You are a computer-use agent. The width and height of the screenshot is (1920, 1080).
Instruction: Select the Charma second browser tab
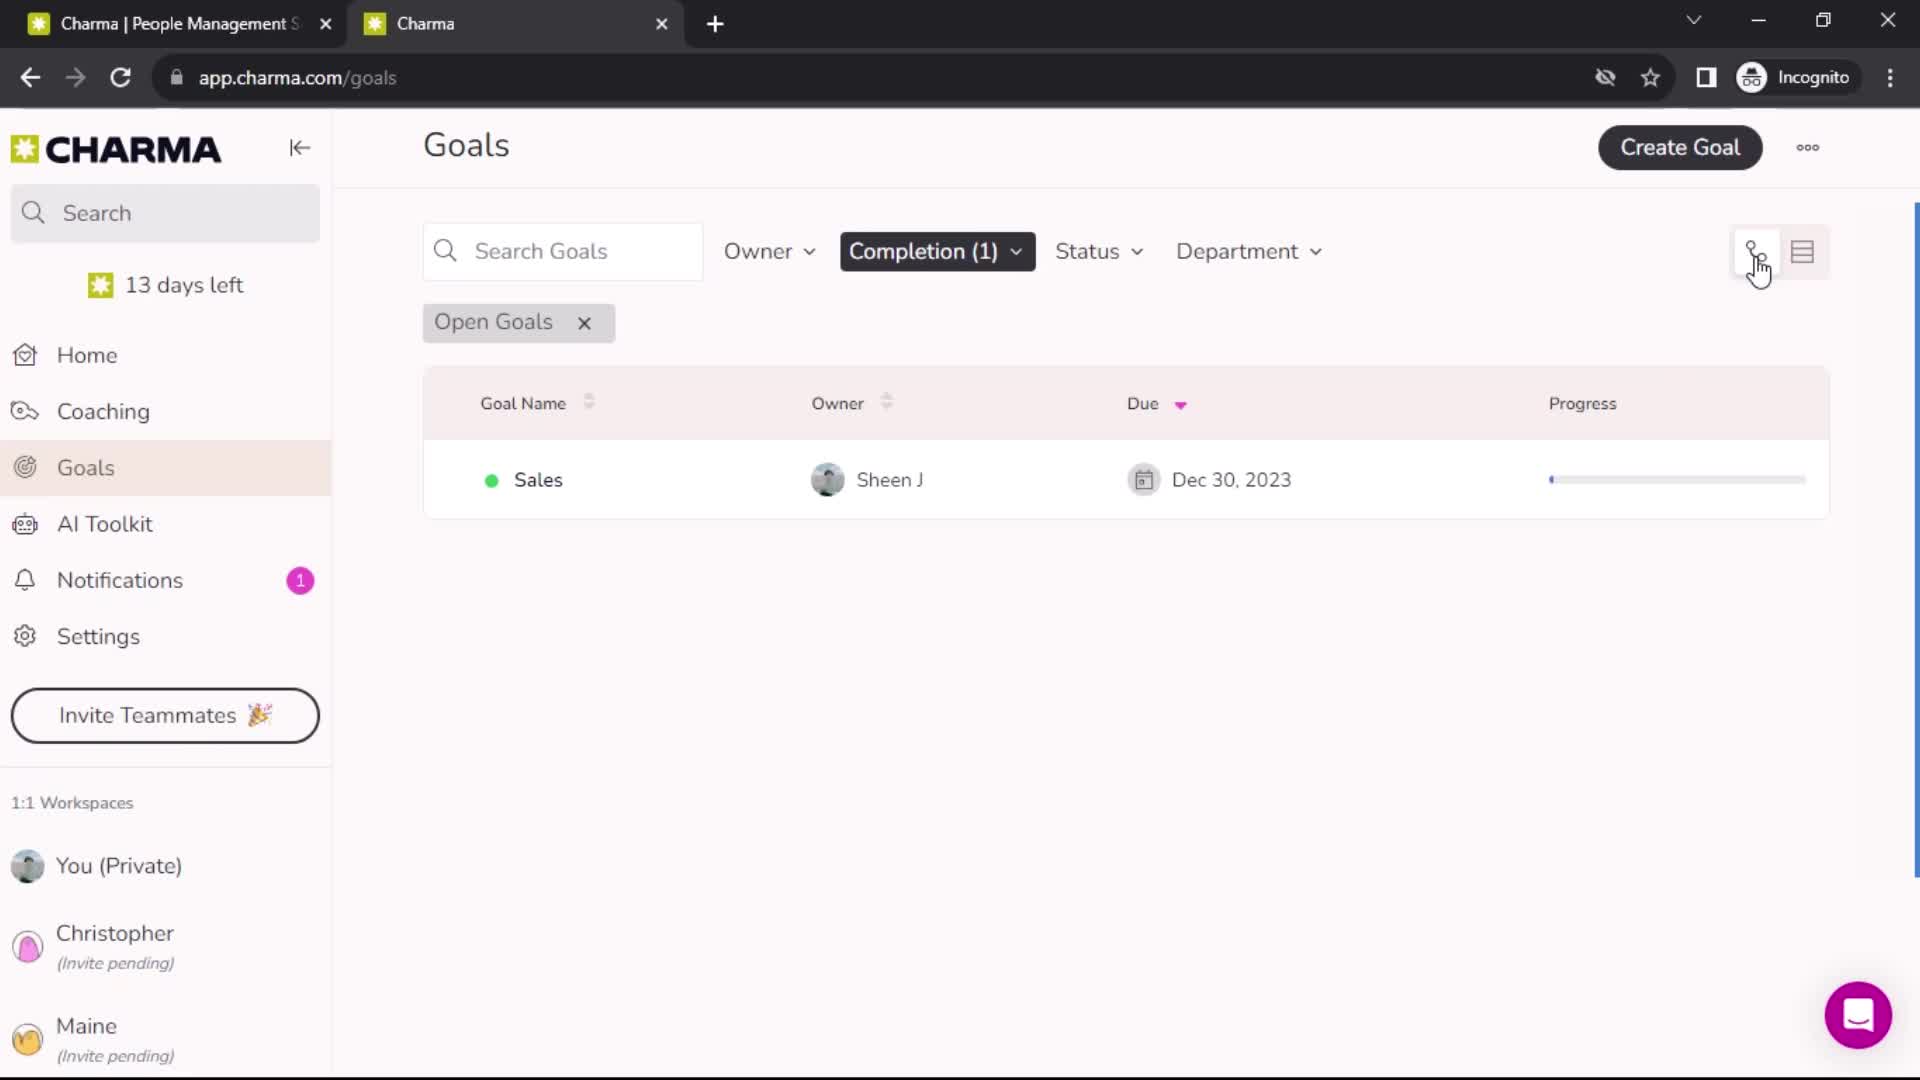(514, 24)
